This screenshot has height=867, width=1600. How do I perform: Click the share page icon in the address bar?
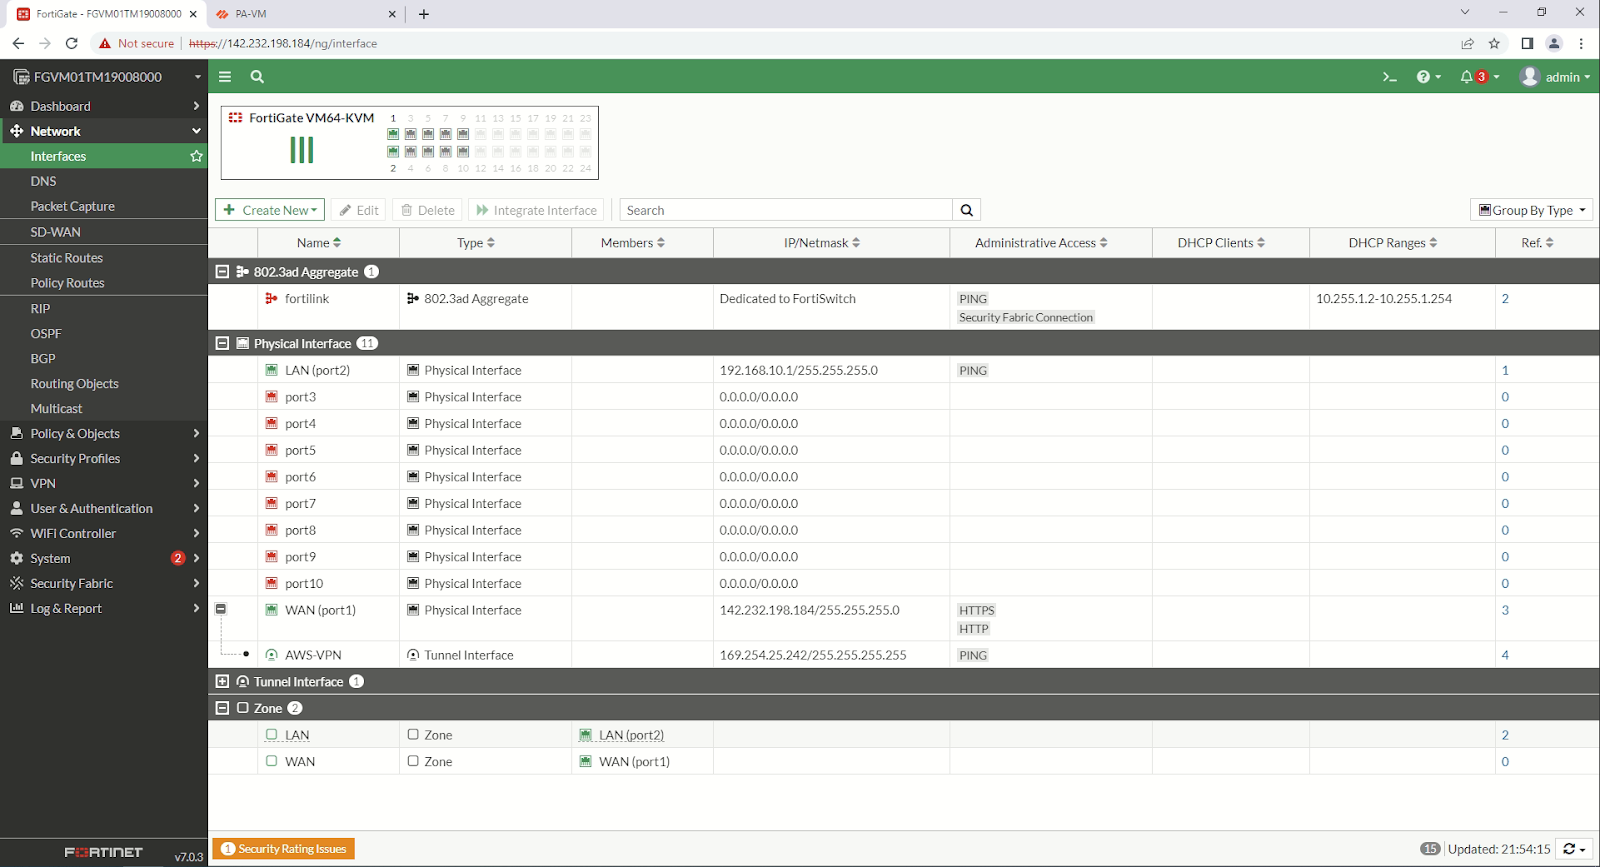tap(1467, 43)
